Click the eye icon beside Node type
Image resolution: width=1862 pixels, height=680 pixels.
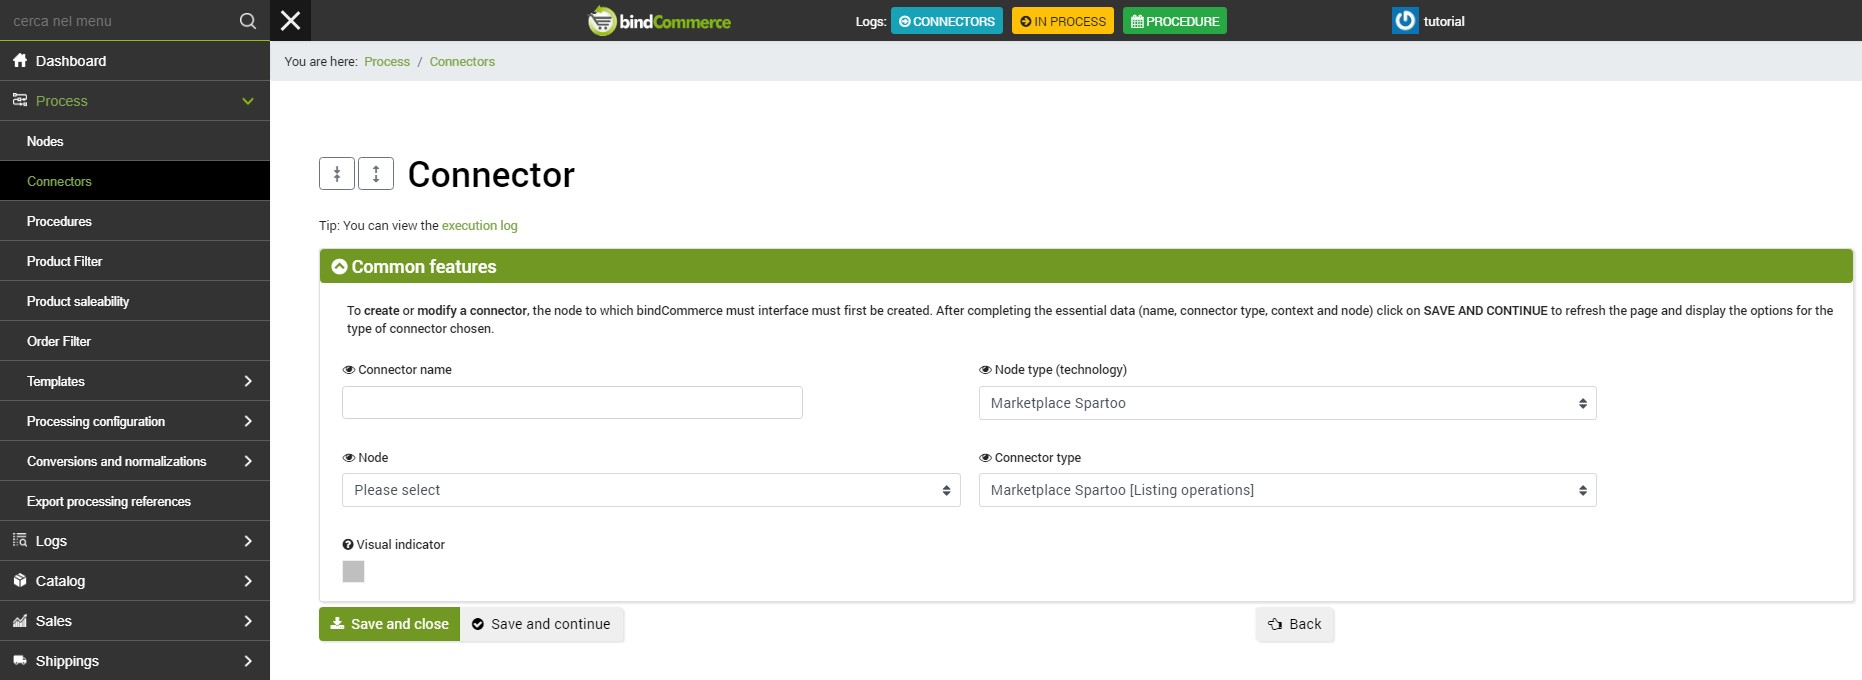985,370
